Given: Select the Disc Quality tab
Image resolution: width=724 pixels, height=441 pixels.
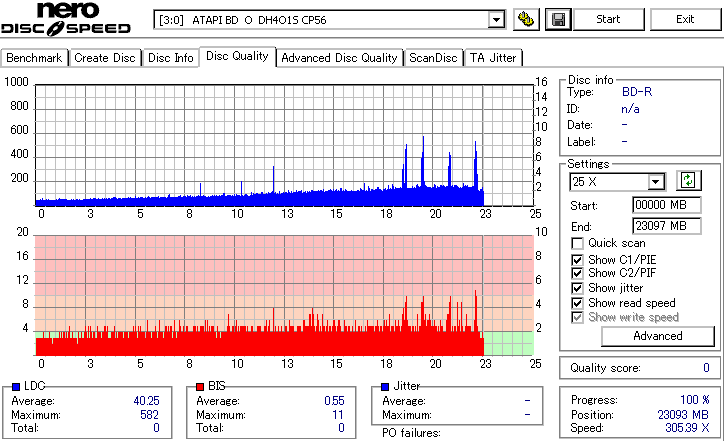Looking at the screenshot, I should (237, 56).
